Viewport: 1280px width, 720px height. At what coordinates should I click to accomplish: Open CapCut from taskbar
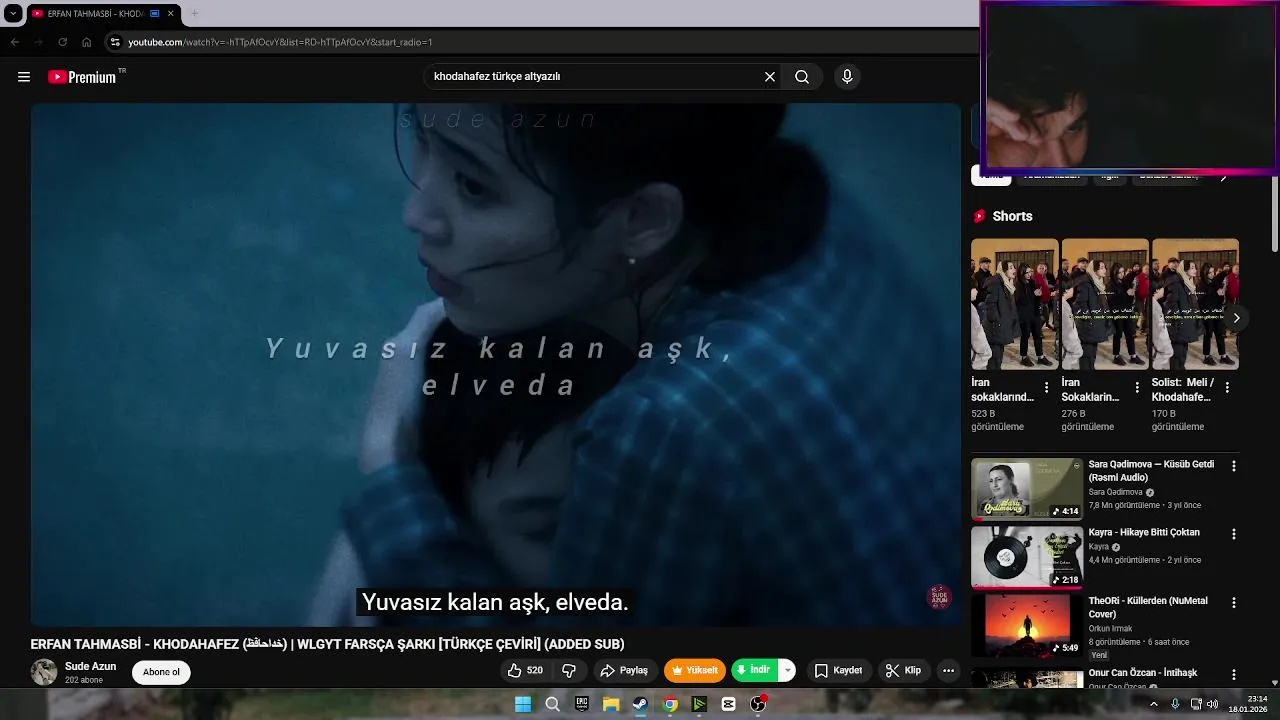pos(728,704)
